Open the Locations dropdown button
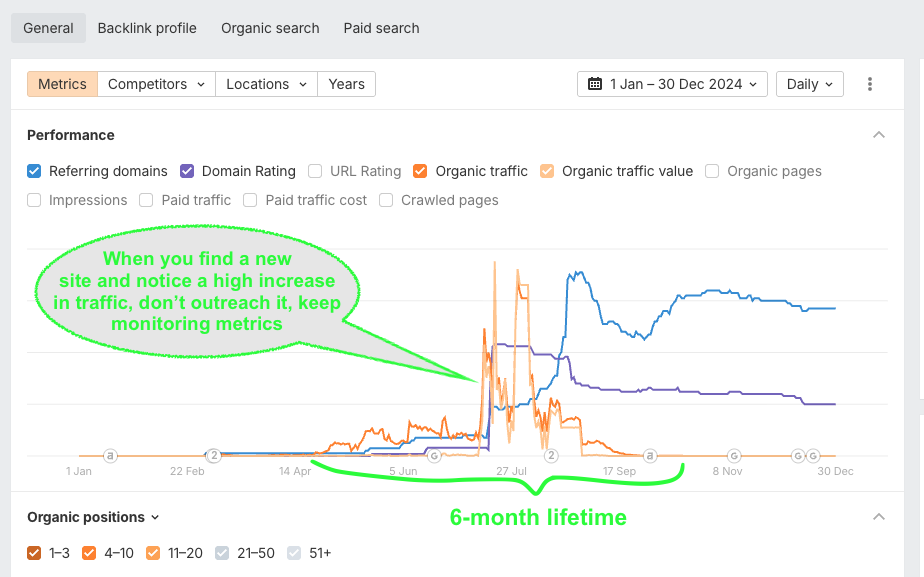 tap(266, 84)
